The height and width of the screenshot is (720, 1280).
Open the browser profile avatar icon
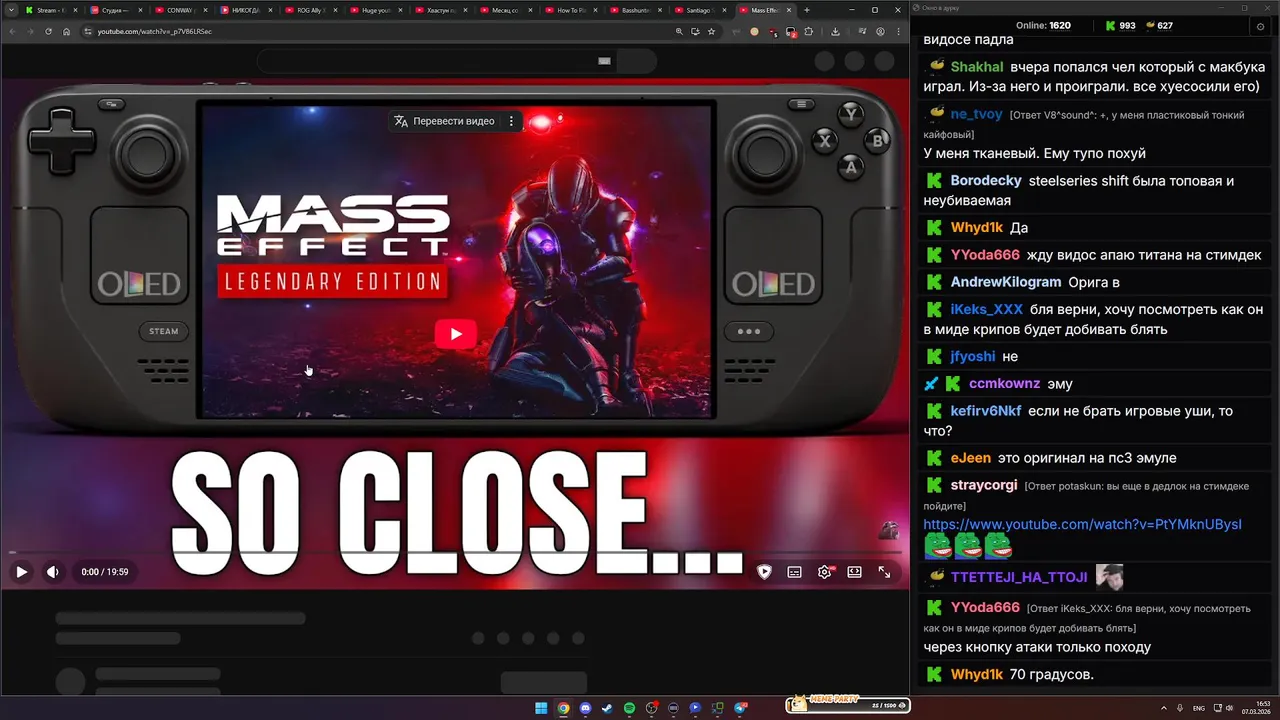880,31
